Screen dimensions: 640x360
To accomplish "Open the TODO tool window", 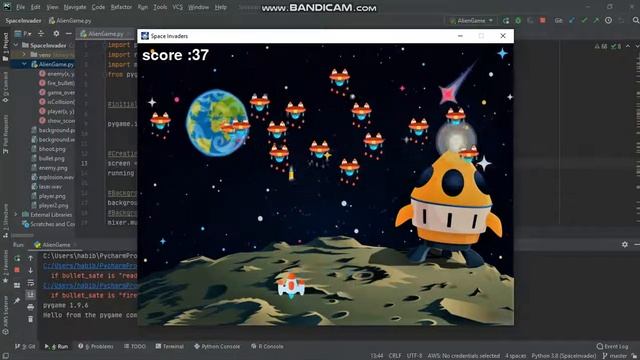I will (x=135, y=346).
